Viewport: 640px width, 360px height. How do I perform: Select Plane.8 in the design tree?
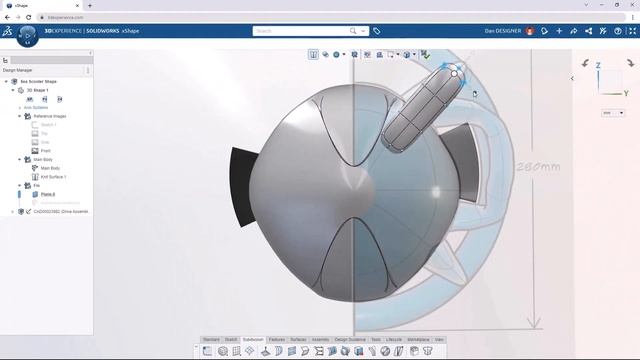(x=48, y=194)
